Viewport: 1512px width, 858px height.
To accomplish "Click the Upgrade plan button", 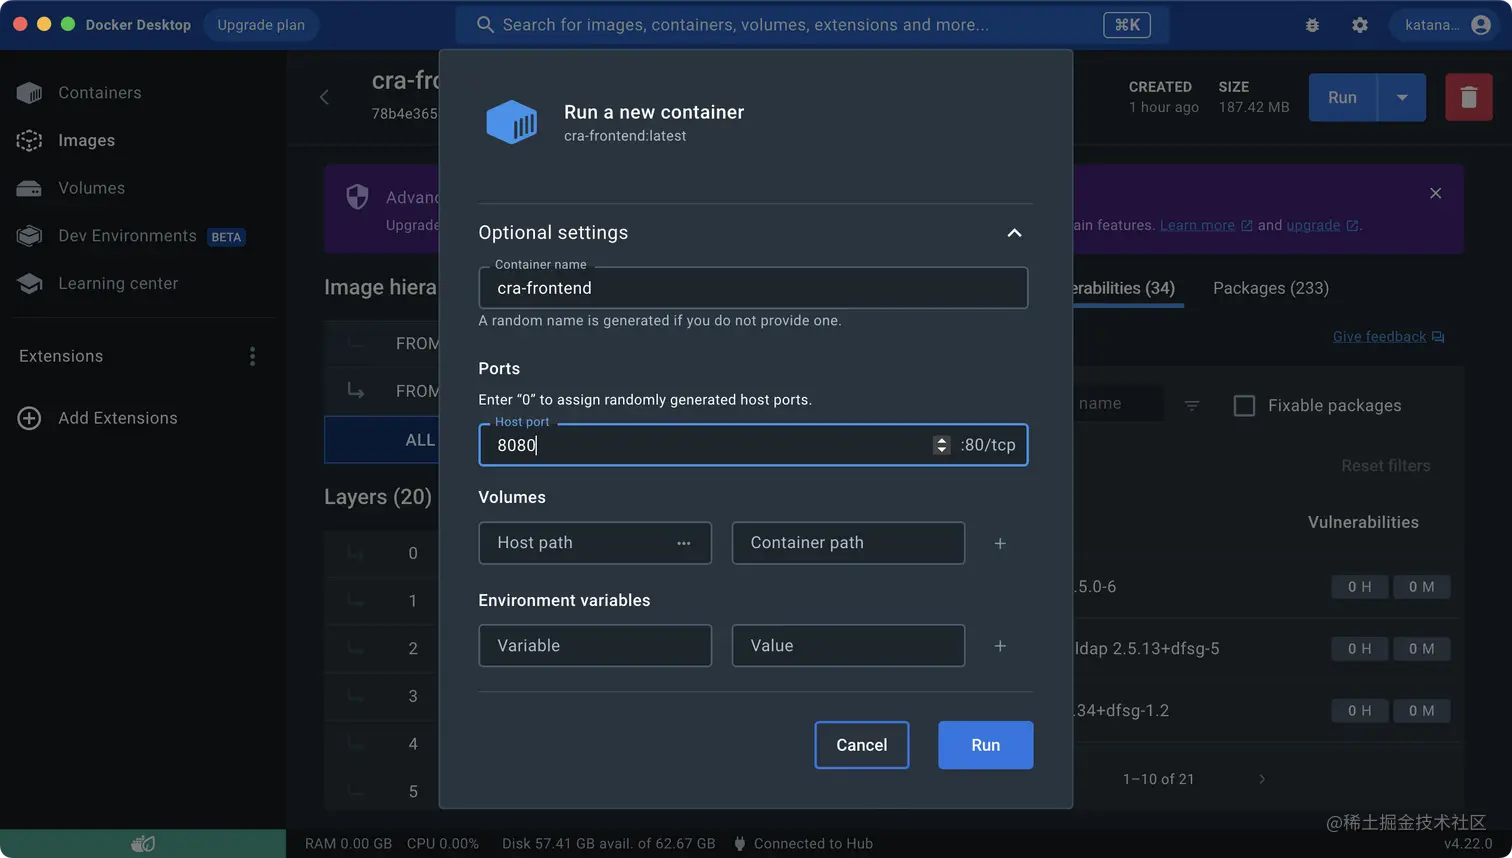I will pyautogui.click(x=261, y=25).
